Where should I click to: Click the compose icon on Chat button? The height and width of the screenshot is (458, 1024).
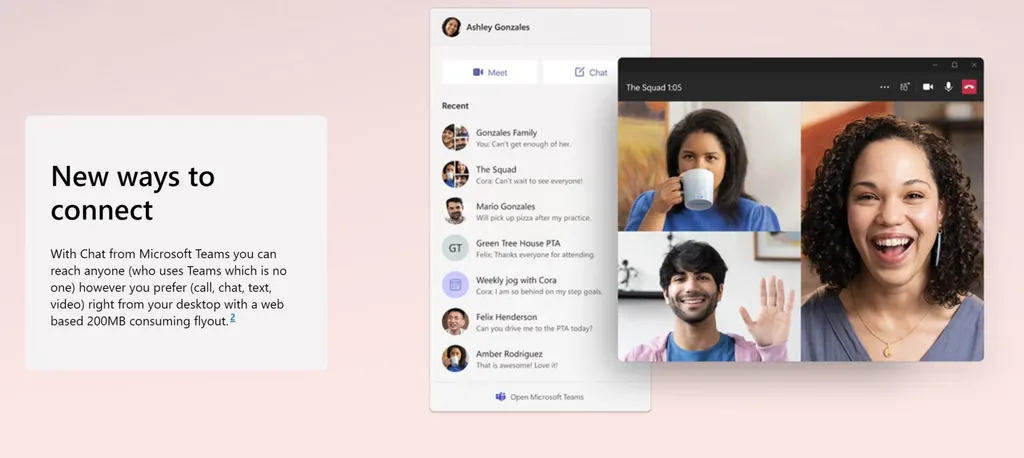pos(579,72)
